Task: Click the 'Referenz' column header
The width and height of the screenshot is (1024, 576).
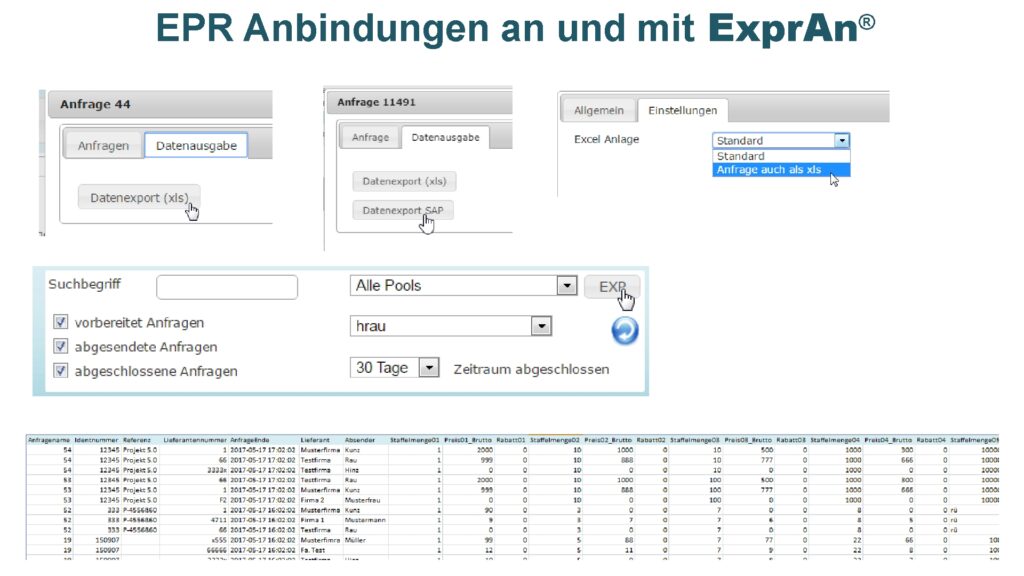Action: (x=137, y=440)
